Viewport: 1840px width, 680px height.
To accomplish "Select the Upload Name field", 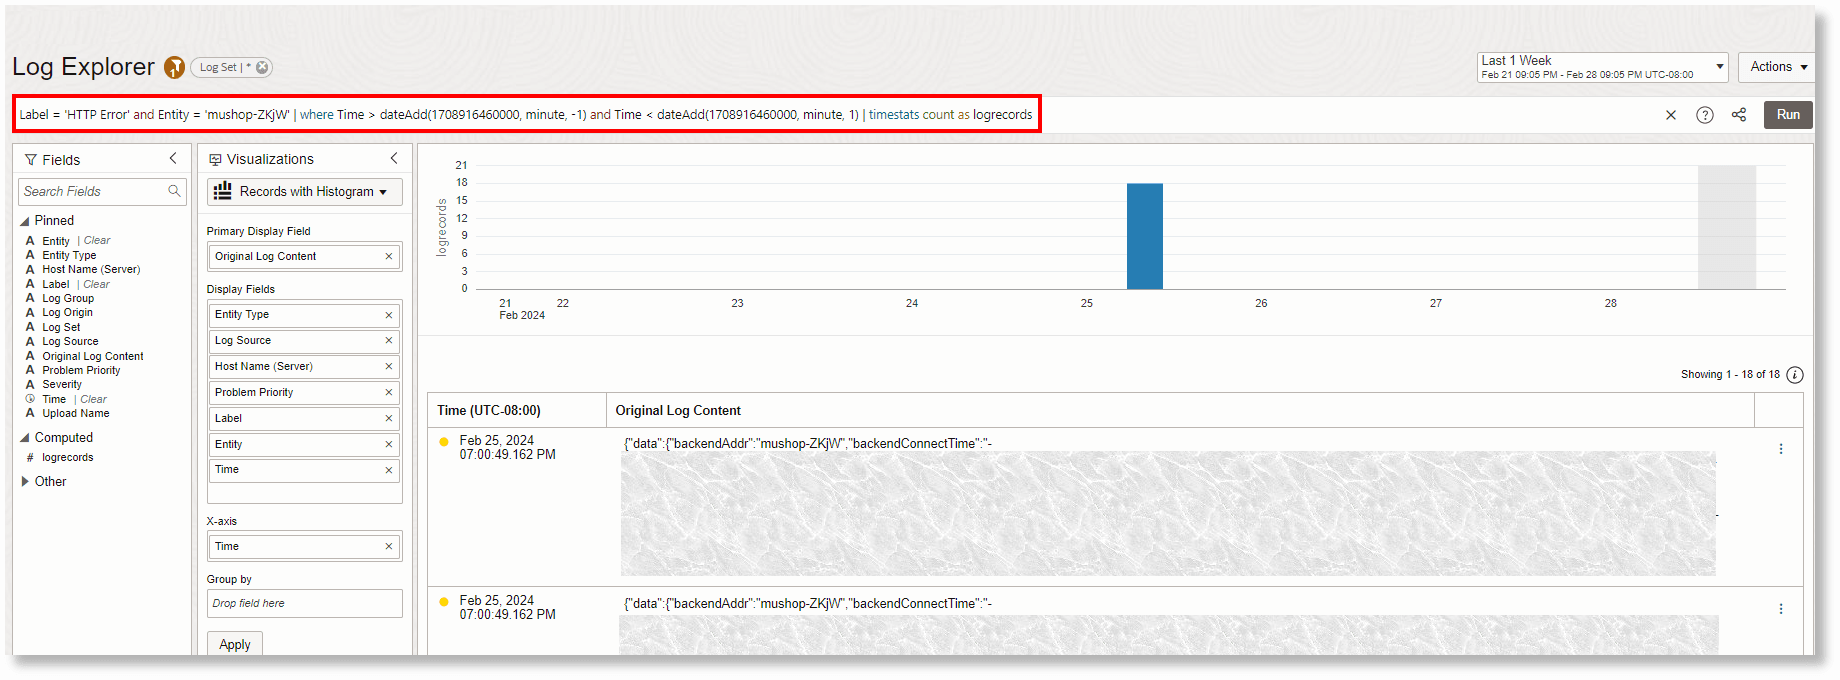I will point(76,413).
